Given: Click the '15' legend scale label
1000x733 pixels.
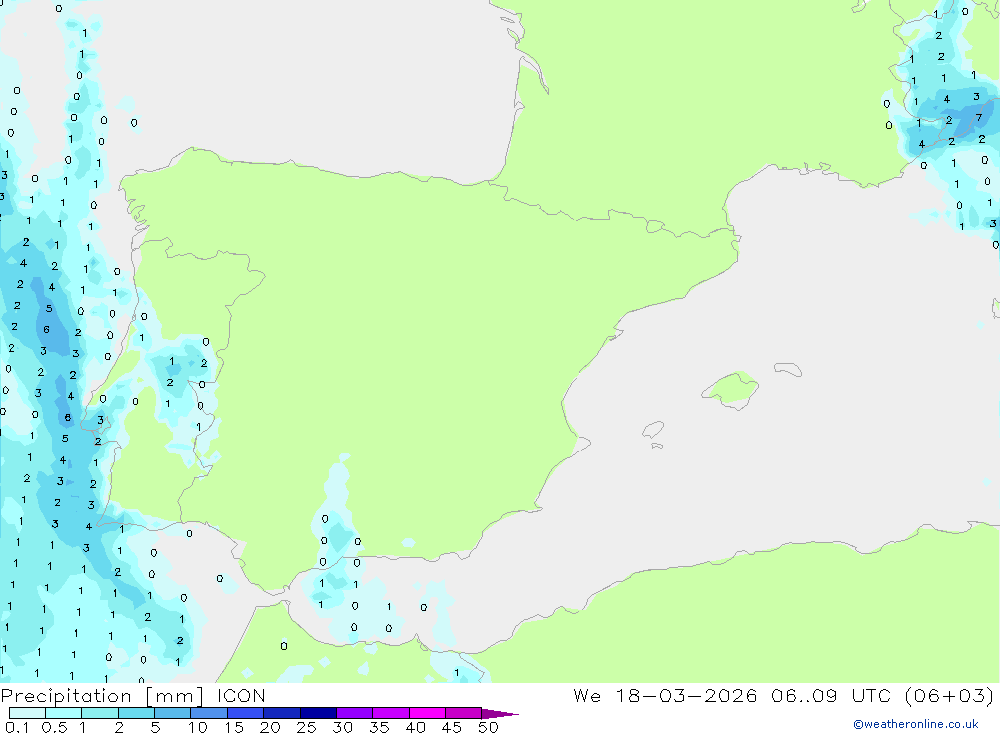Looking at the screenshot, I should pyautogui.click(x=234, y=727).
